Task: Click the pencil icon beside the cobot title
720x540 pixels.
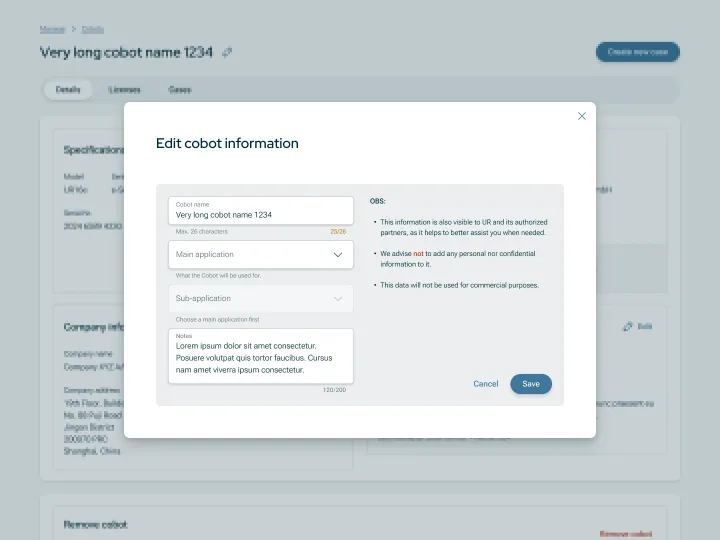Action: tap(227, 52)
